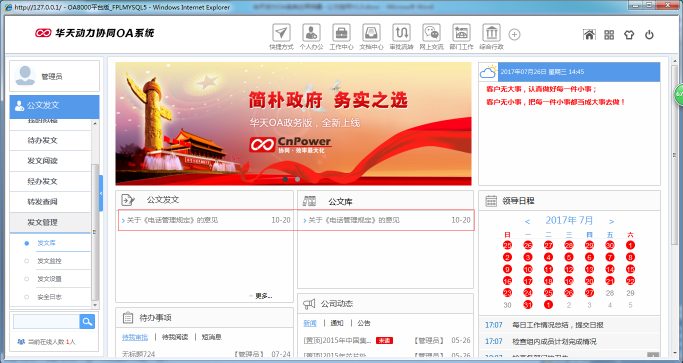683x363 pixels.
Task: Open the T-shirt skin theme icon
Action: [x=629, y=35]
